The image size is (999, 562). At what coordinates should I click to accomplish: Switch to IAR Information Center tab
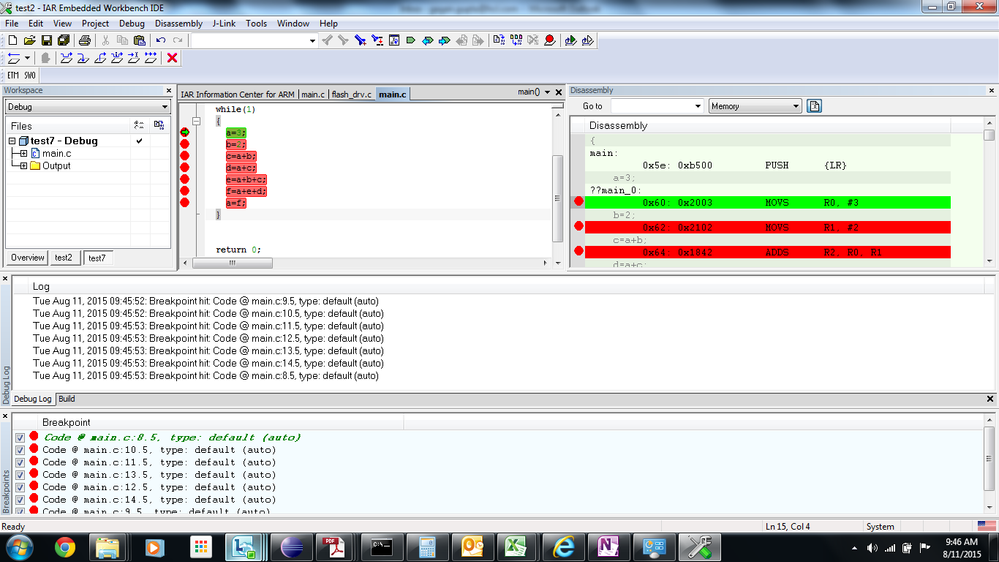click(238, 94)
